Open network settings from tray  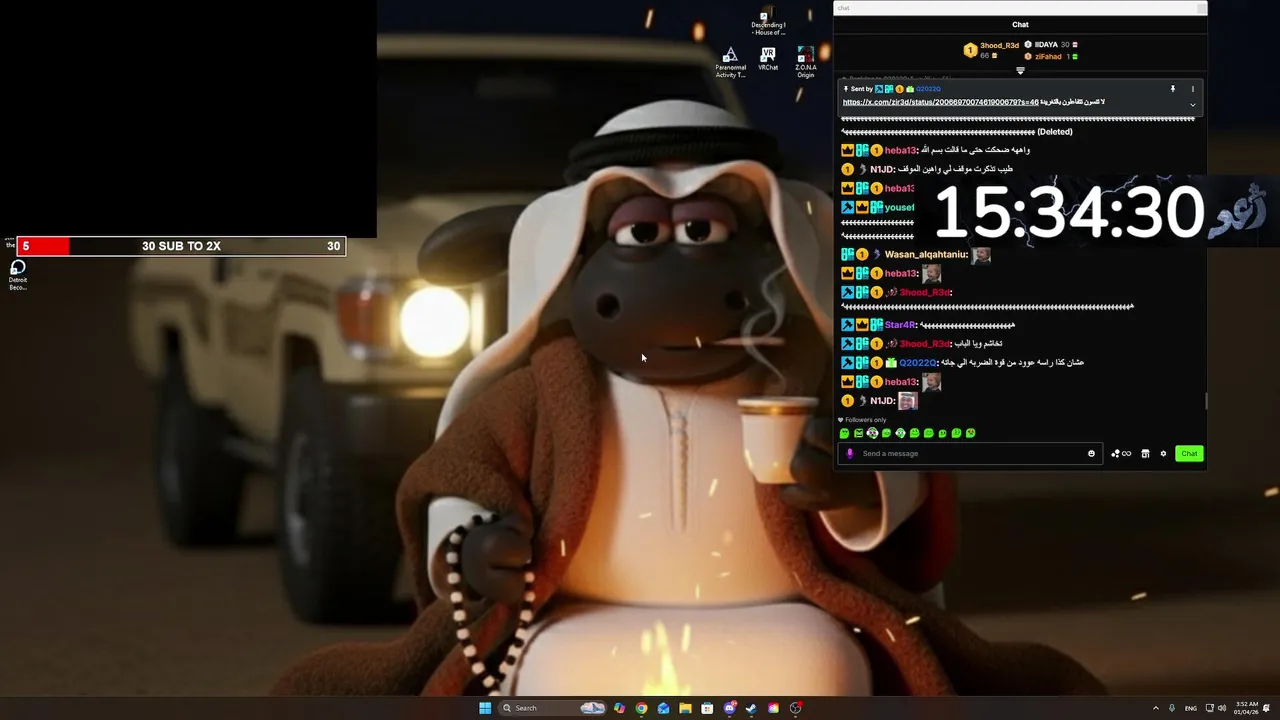tap(1209, 708)
